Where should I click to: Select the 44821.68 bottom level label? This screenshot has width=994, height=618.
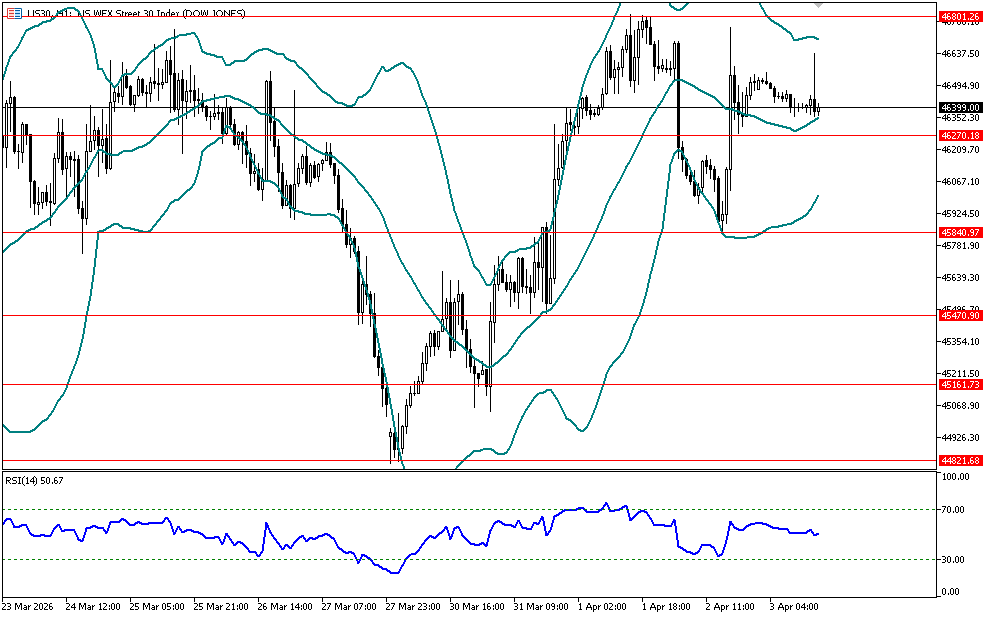tap(960, 461)
